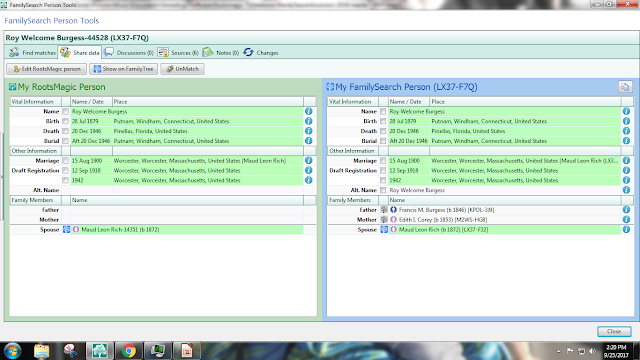640x360 pixels.
Task: Click the UnMatch button
Action: [x=182, y=69]
